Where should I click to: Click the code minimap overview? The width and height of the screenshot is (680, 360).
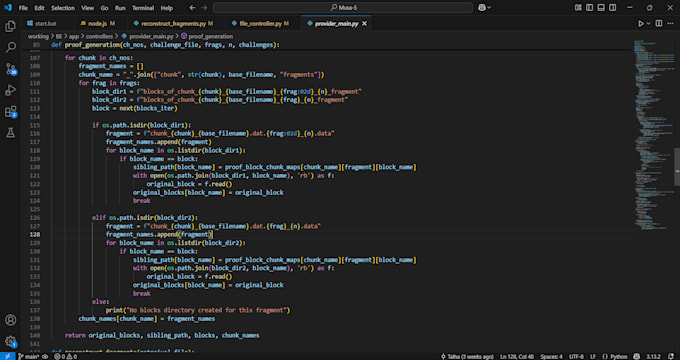653,134
